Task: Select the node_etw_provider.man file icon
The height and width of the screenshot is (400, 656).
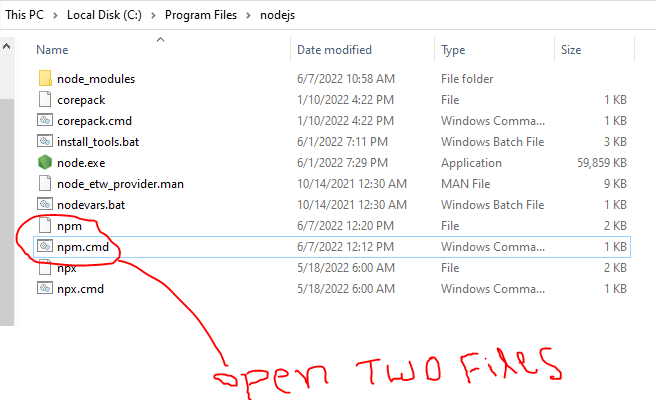Action: (45, 183)
